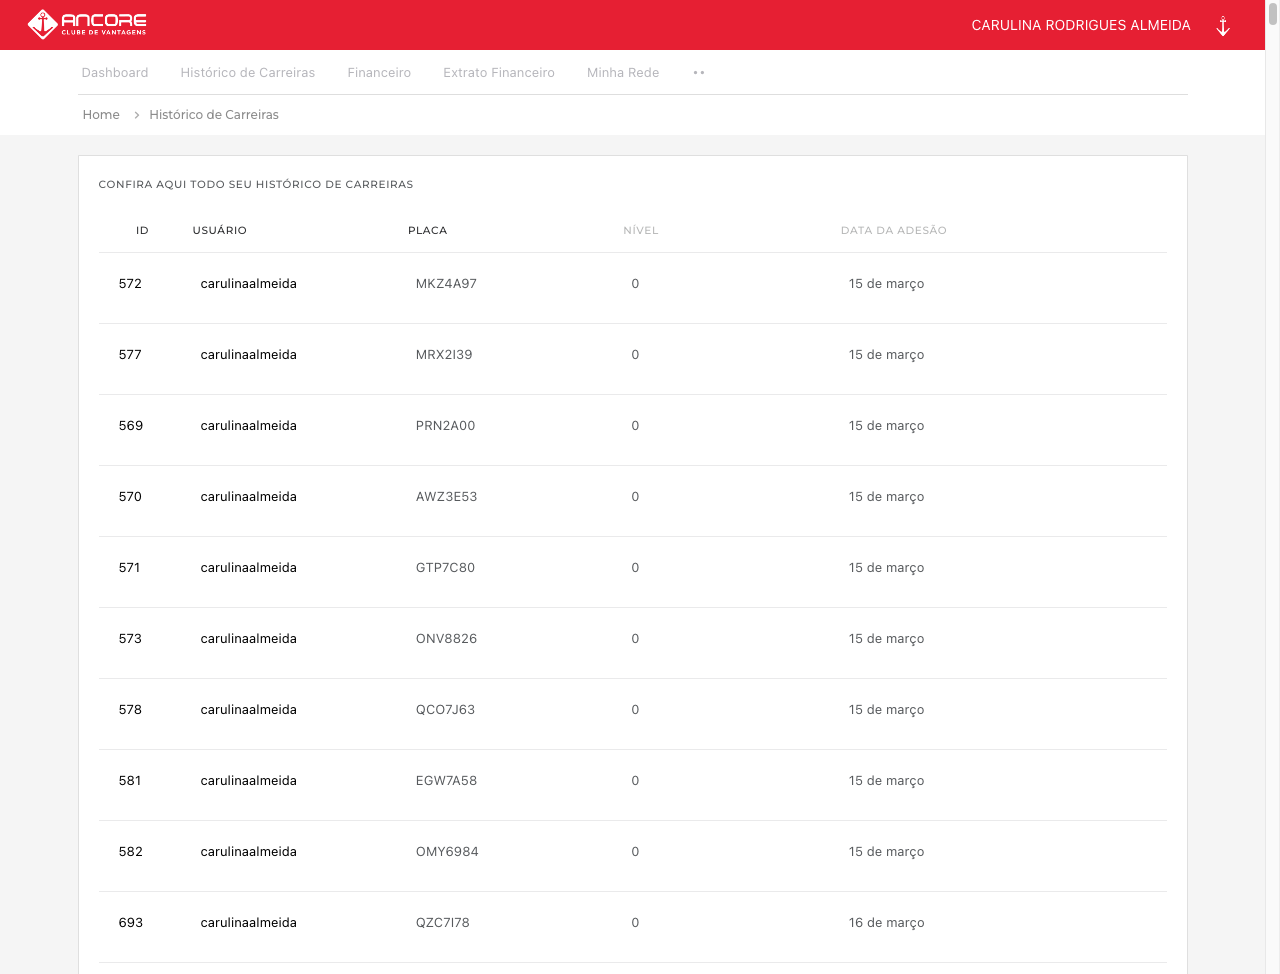Sort by the Nível column header
Viewport: 1280px width, 974px height.
pyautogui.click(x=640, y=231)
